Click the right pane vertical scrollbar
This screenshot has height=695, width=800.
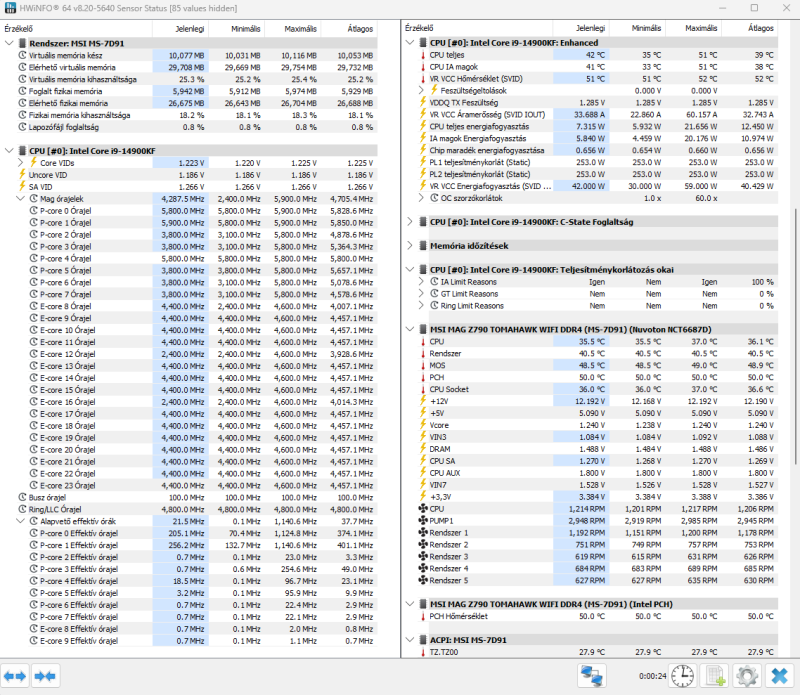(795, 337)
